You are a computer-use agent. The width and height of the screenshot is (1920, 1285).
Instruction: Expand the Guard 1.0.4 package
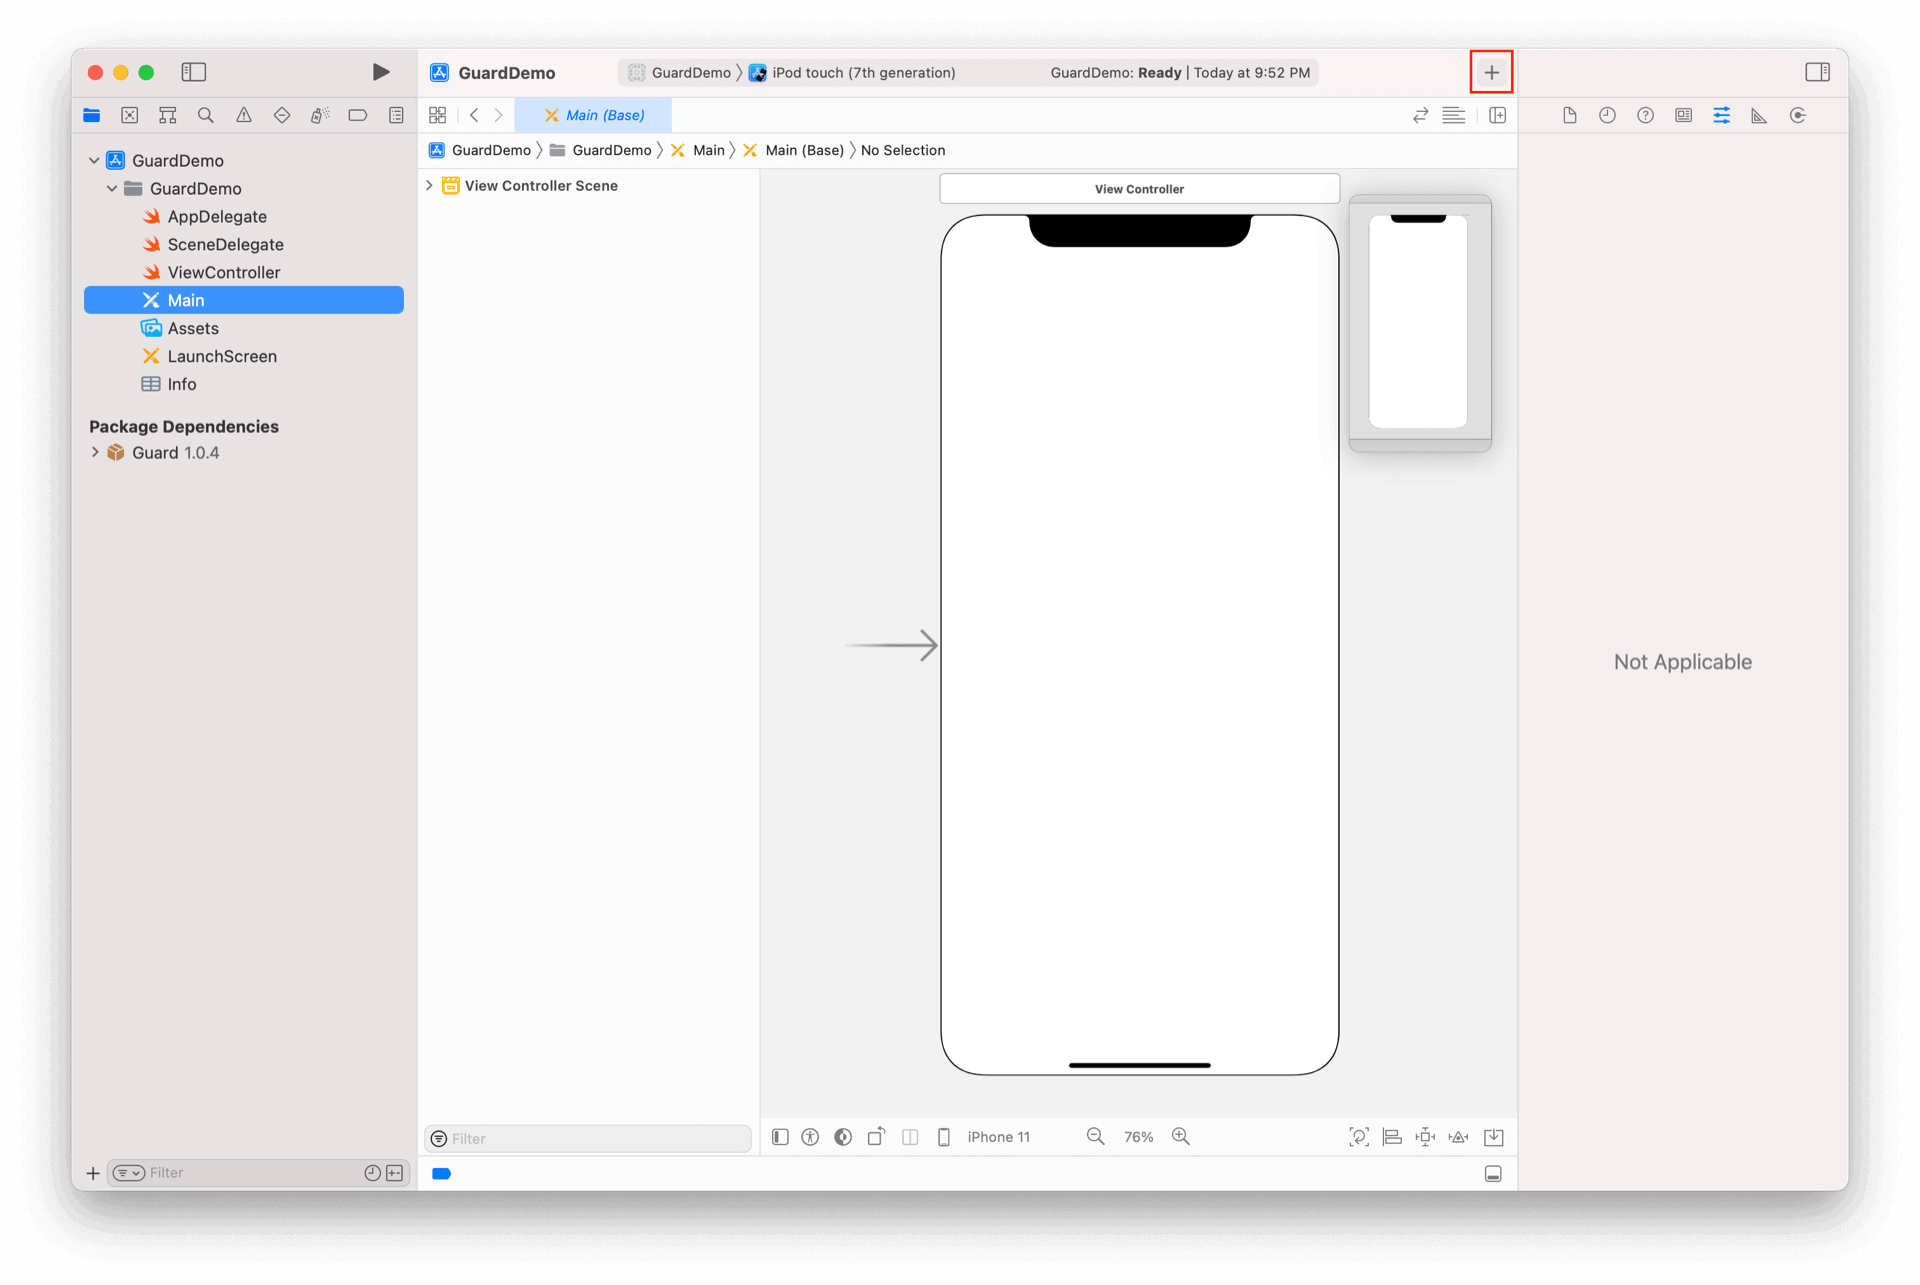tap(95, 453)
